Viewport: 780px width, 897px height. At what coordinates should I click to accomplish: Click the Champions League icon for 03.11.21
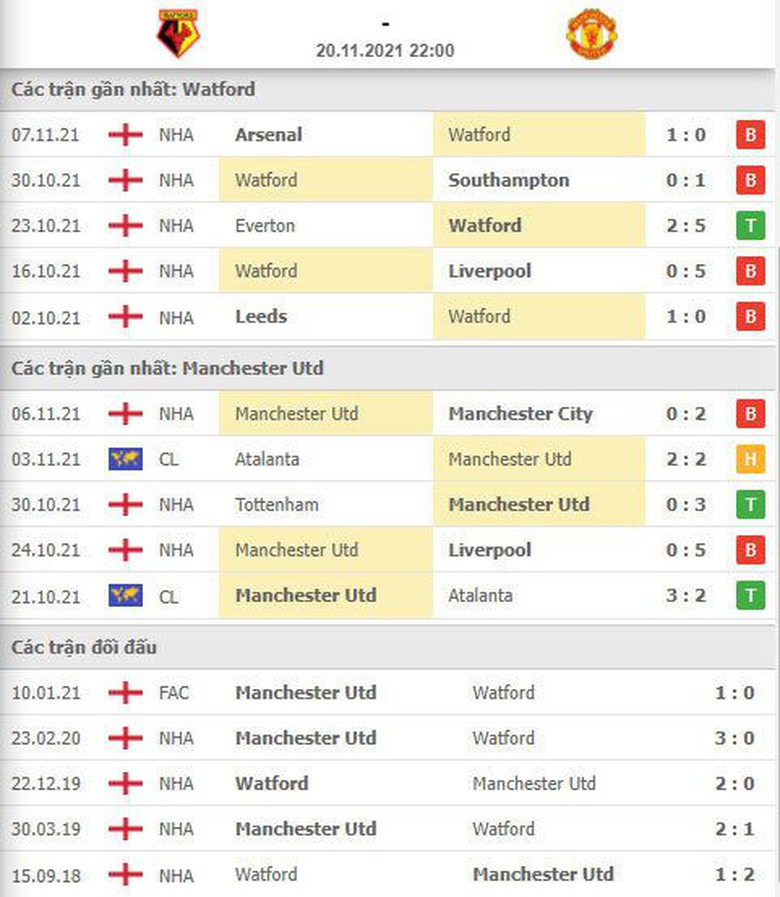(125, 459)
